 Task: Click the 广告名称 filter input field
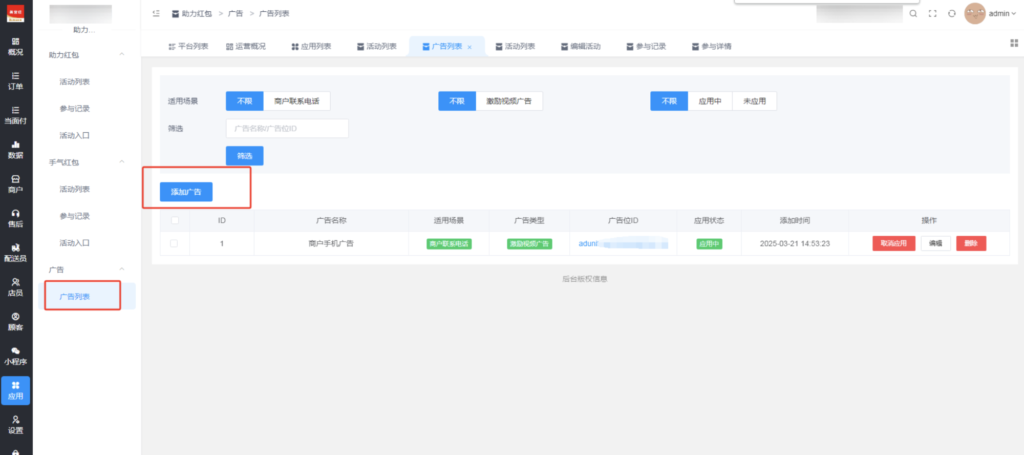point(287,128)
